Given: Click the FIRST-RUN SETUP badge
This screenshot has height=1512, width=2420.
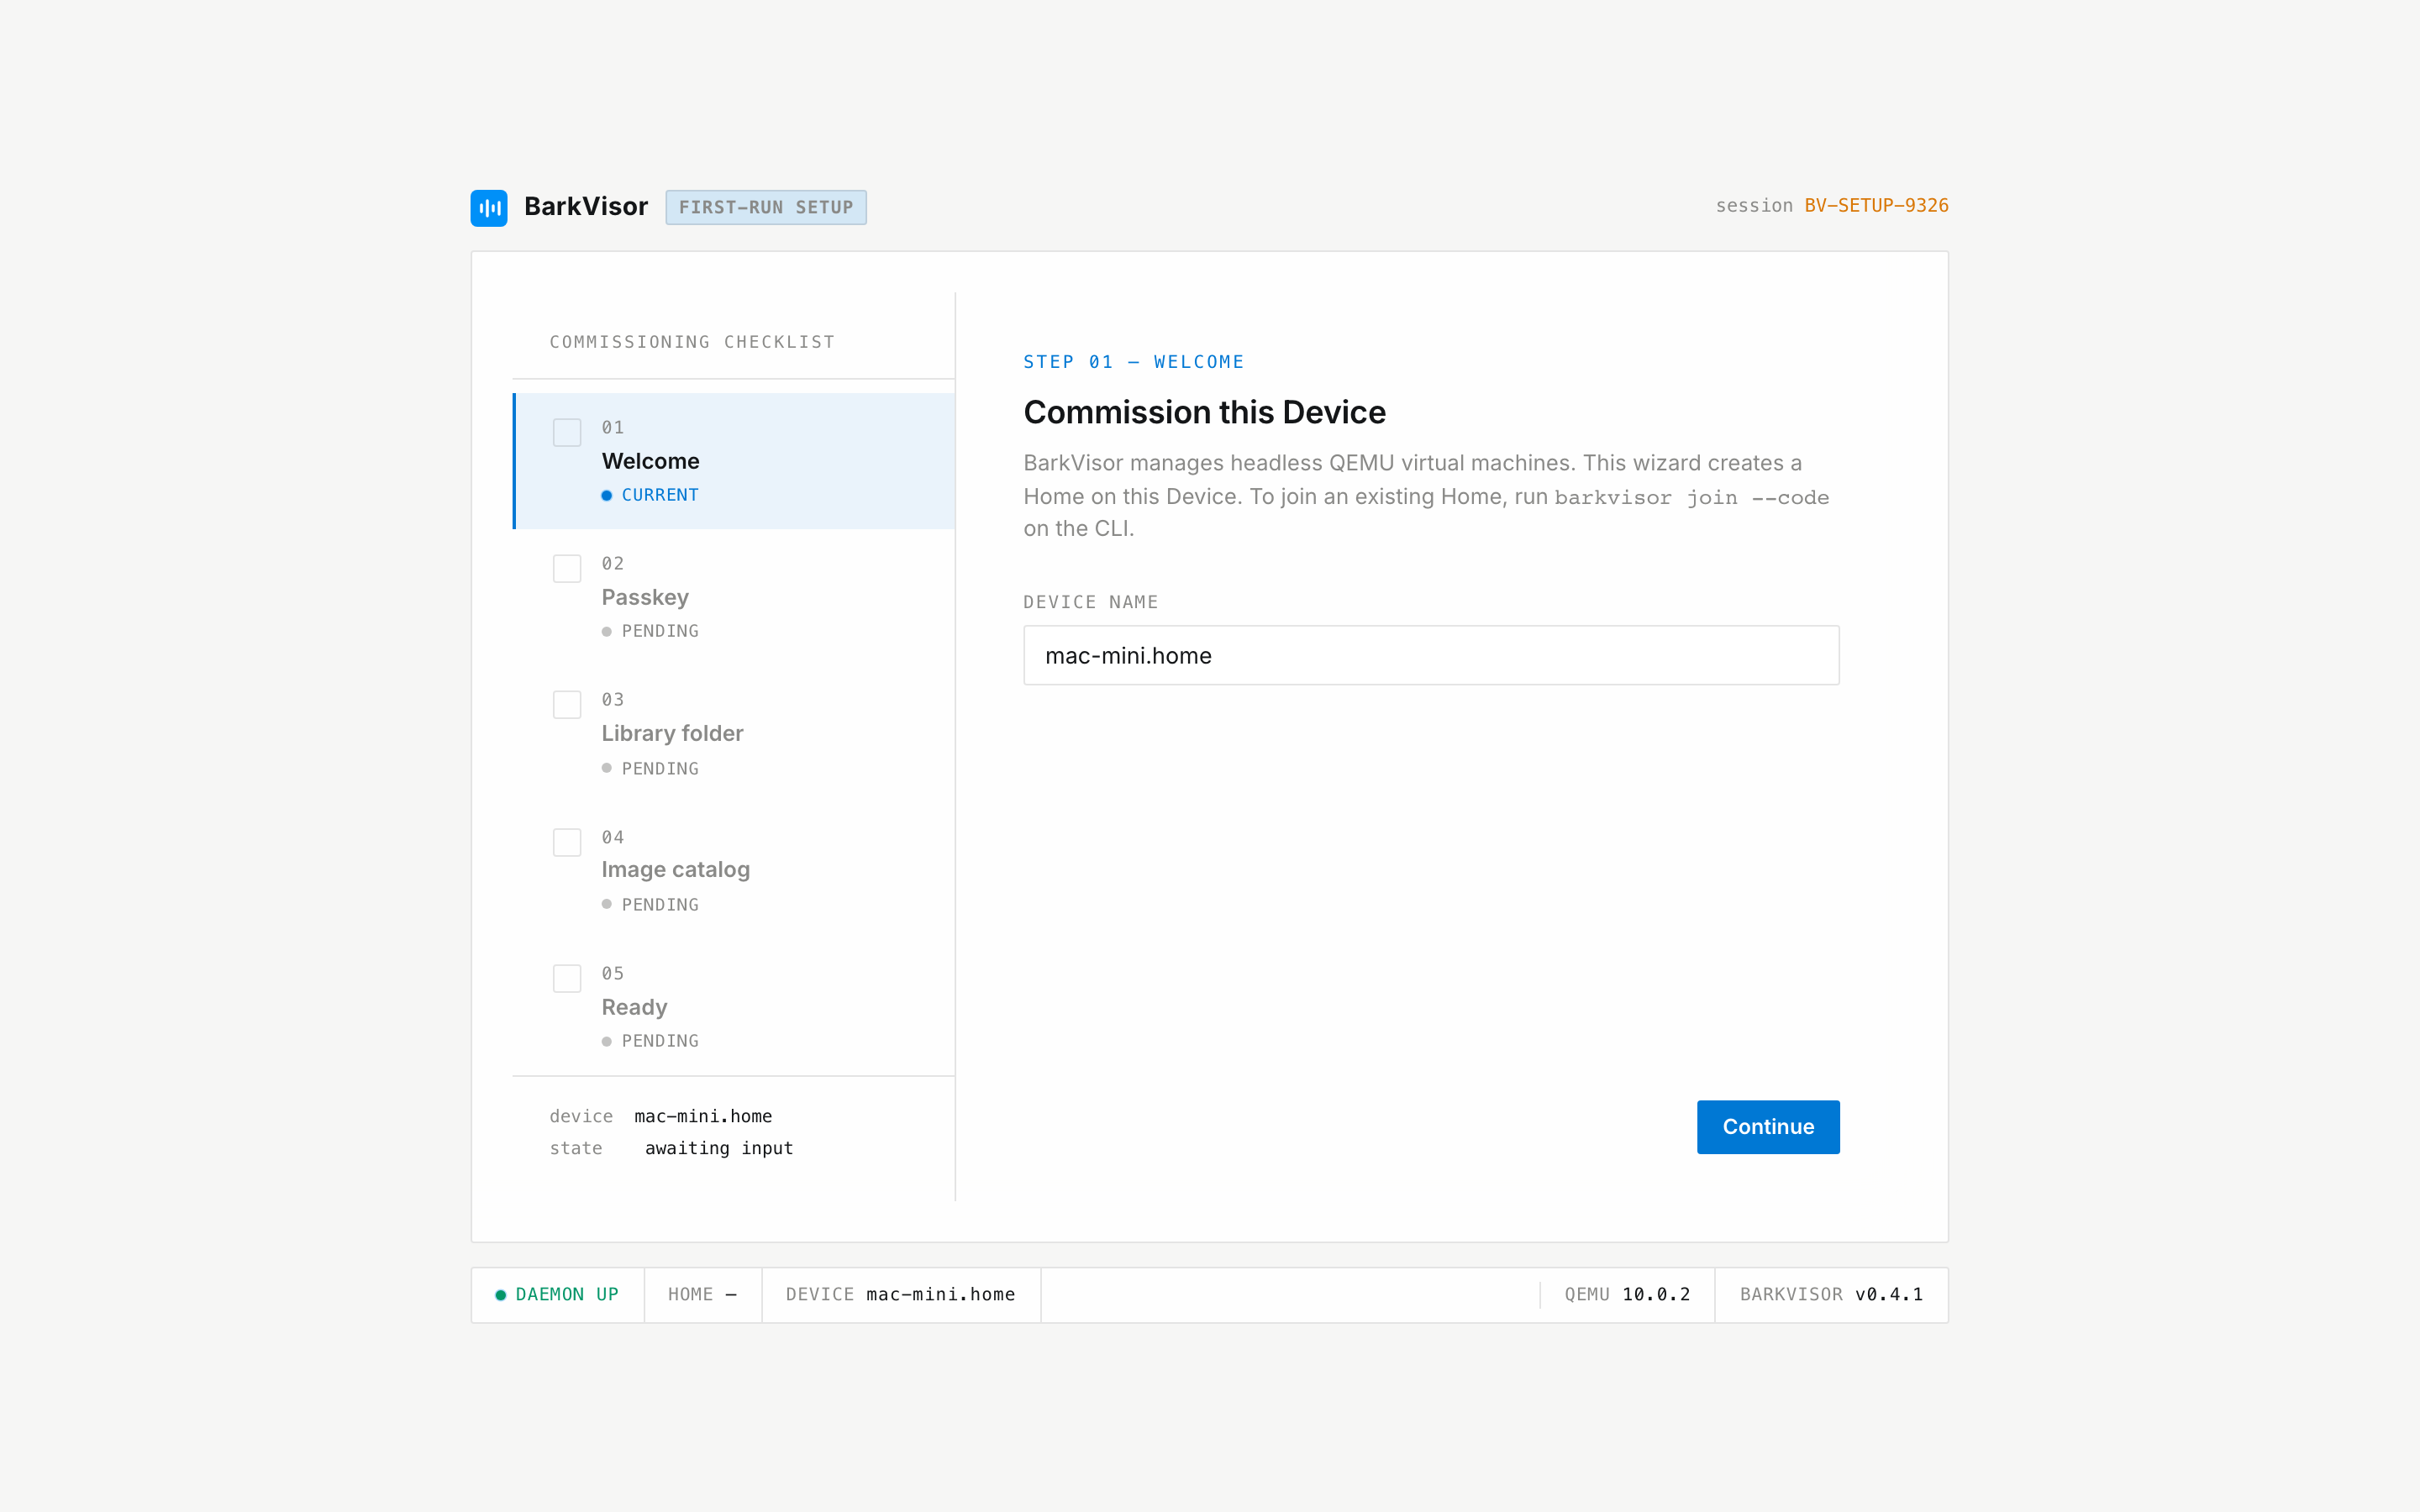Looking at the screenshot, I should (x=766, y=207).
